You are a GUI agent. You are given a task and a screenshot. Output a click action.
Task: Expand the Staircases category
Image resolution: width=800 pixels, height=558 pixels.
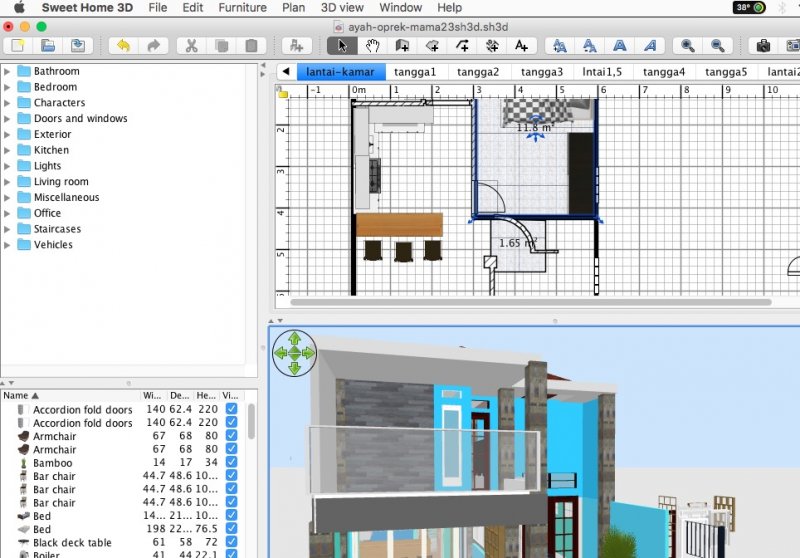pyautogui.click(x=8, y=229)
